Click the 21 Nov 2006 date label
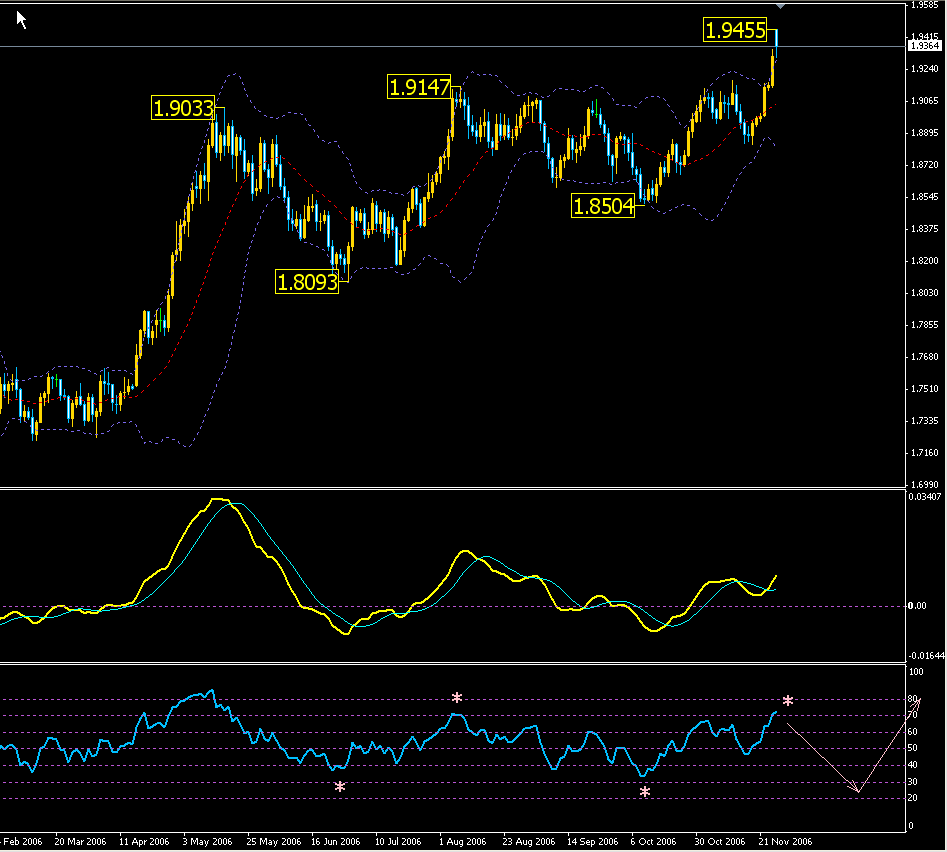The height and width of the screenshot is (852, 947). [784, 841]
